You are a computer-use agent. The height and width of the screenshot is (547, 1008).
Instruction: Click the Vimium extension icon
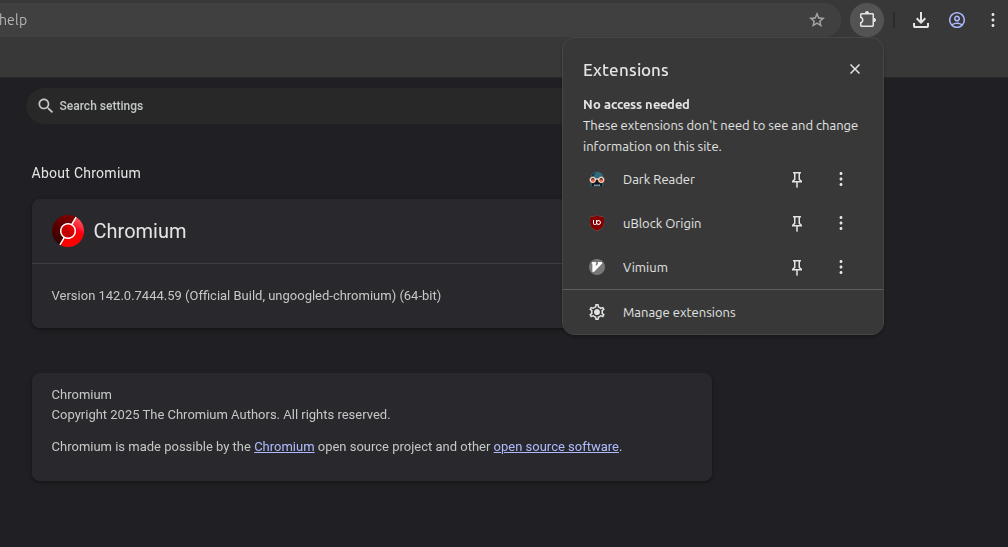597,267
